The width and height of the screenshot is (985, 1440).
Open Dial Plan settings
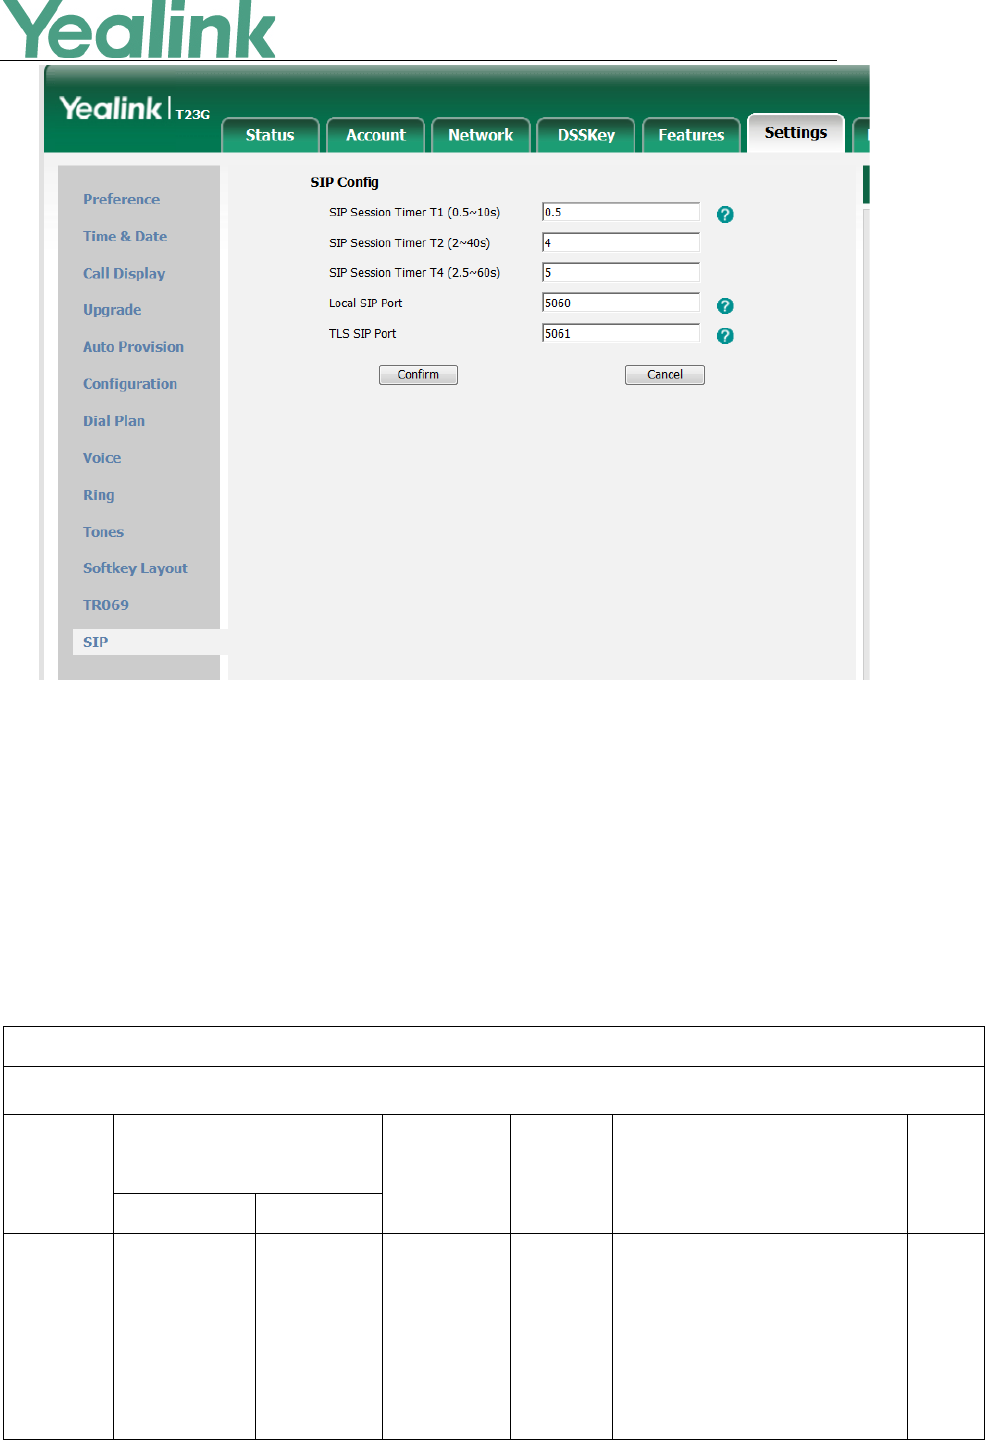point(114,421)
